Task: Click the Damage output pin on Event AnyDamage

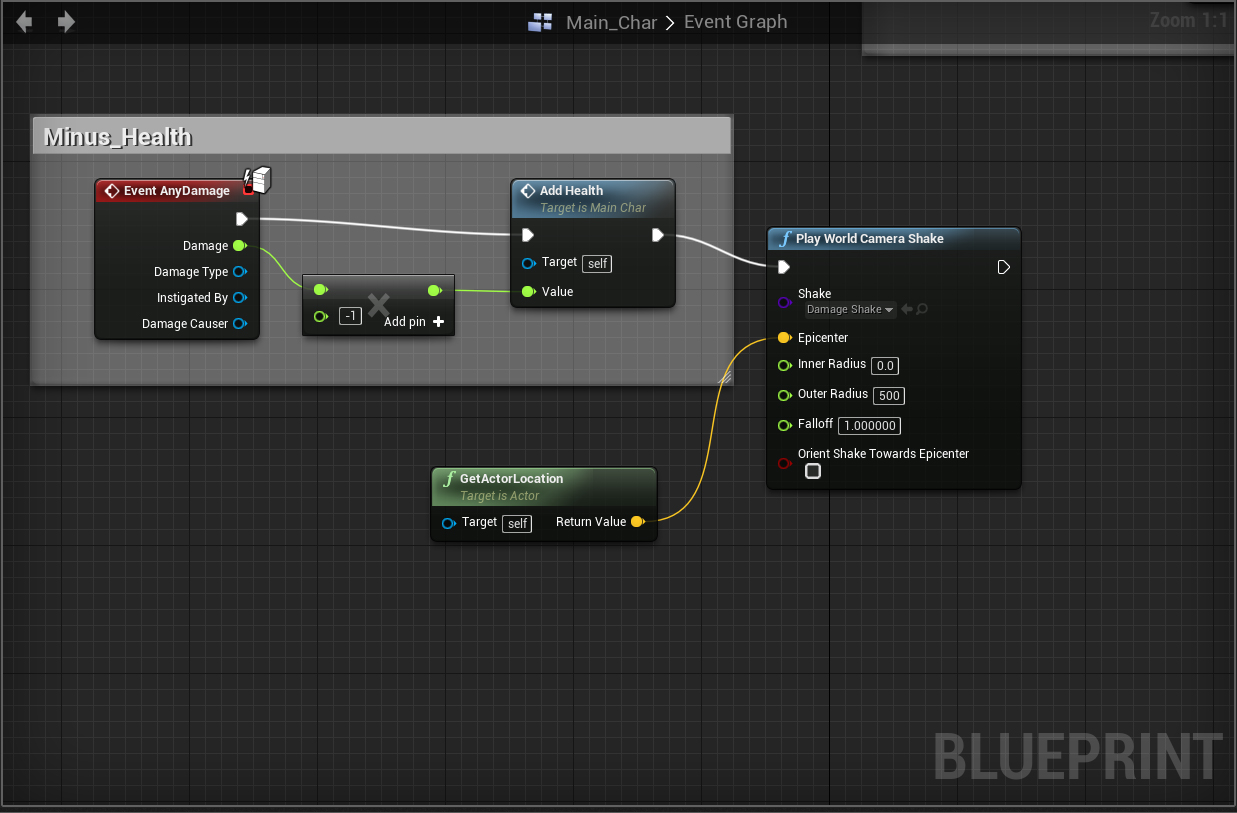Action: (x=239, y=245)
